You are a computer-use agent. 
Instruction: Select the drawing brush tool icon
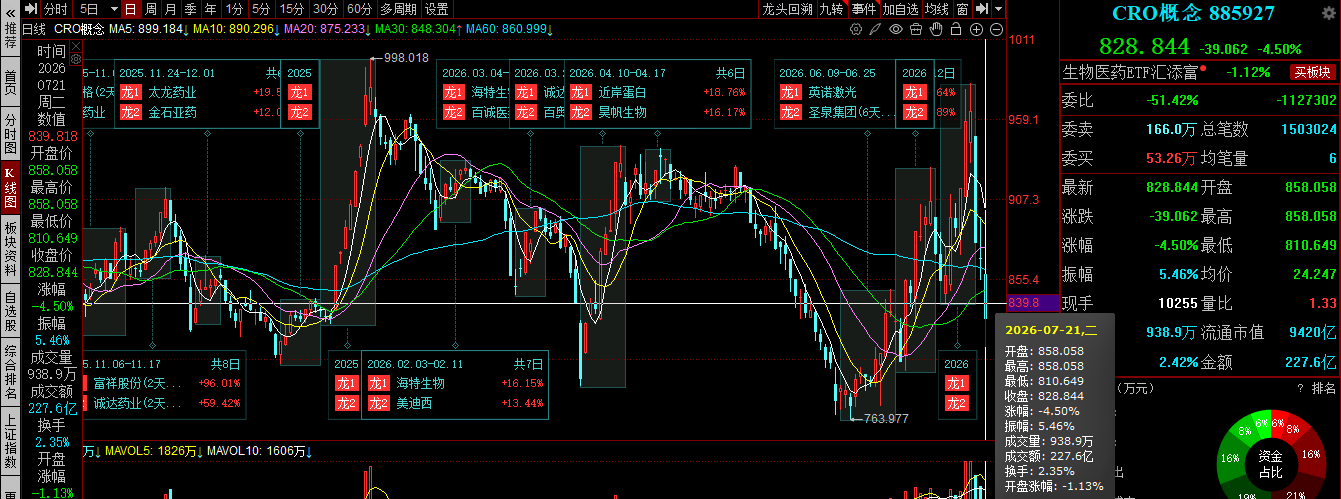(x=874, y=29)
